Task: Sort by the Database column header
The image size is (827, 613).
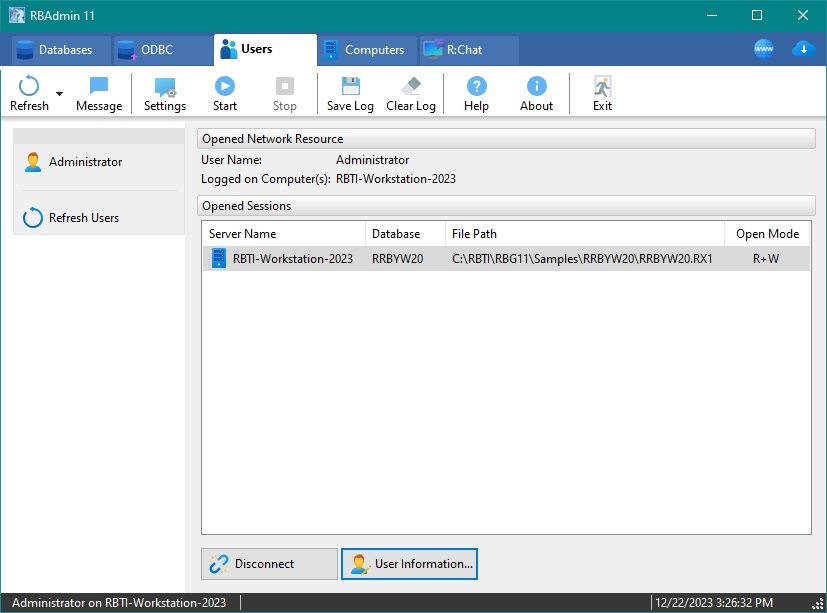Action: click(x=405, y=234)
